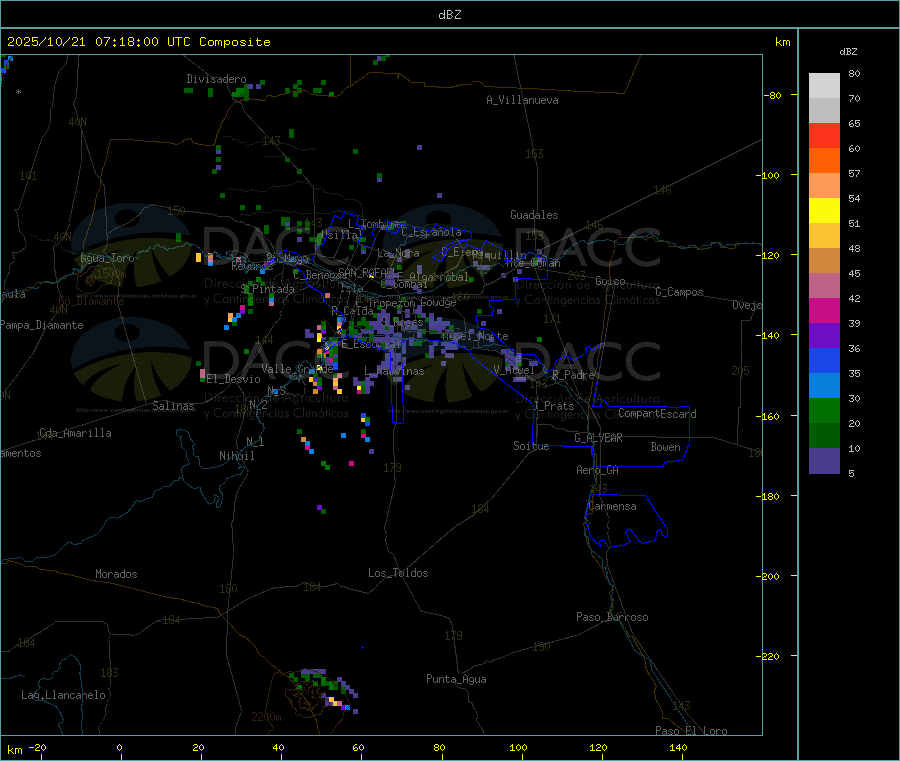Screen dimensions: 900x761
Task: Click the Bowen town label
Action: 665,446
